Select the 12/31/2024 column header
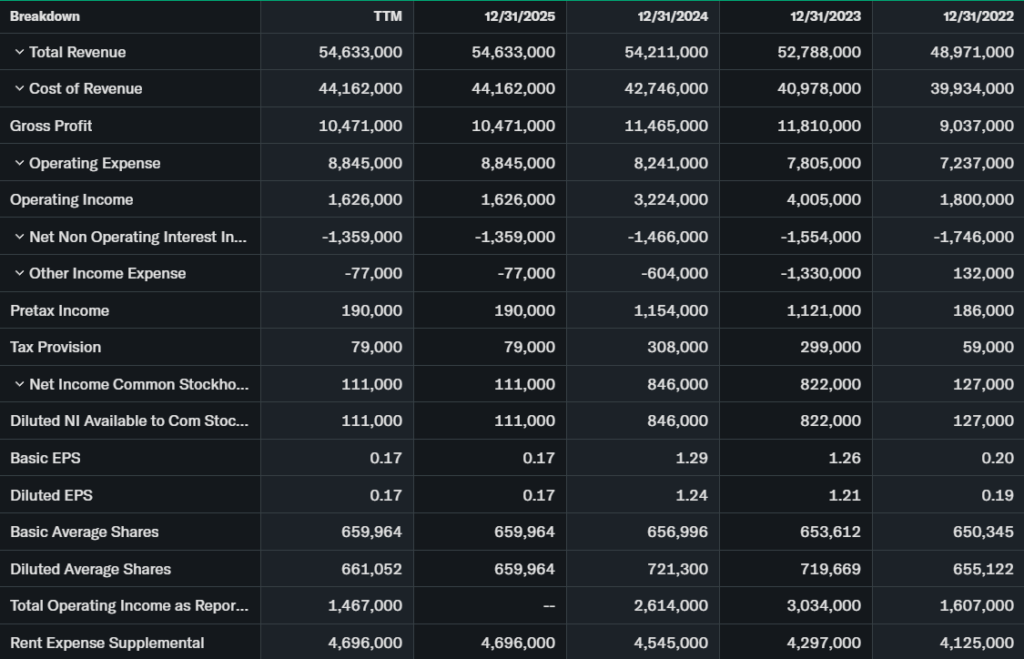Screen dimensions: 1024x659 point(674,16)
